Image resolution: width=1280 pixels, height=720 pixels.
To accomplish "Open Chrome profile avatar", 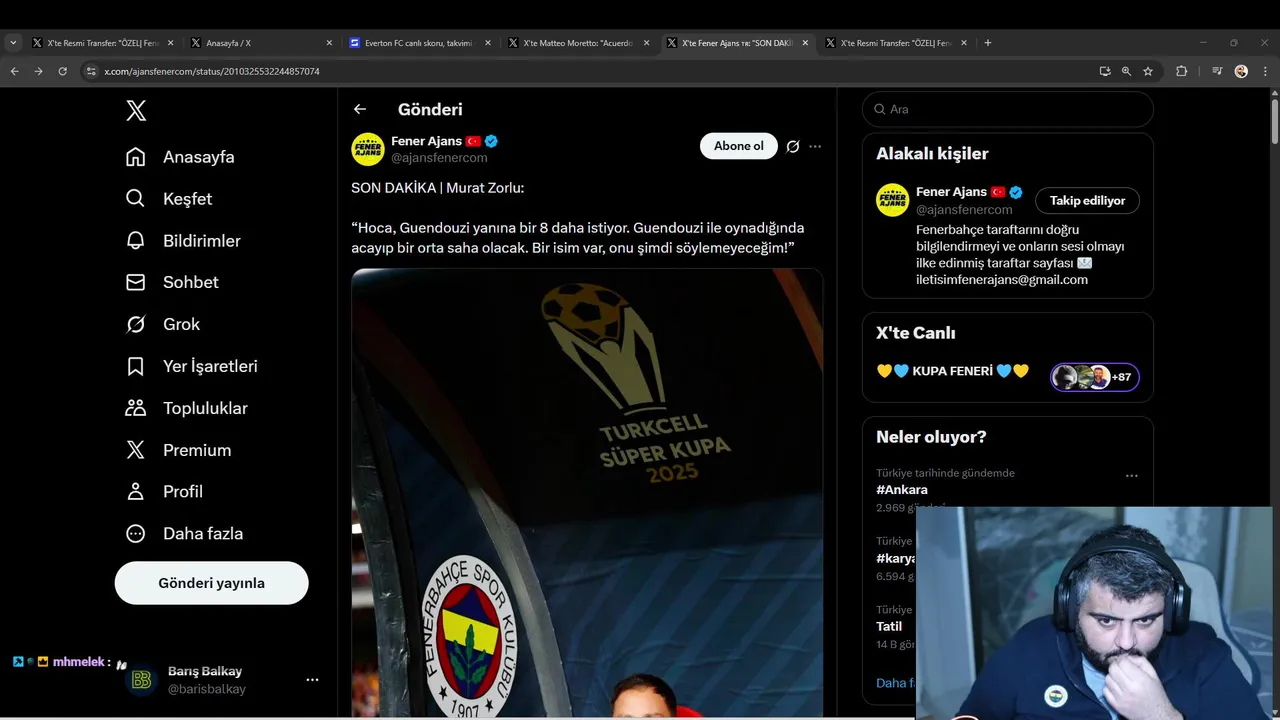I will tap(1241, 71).
